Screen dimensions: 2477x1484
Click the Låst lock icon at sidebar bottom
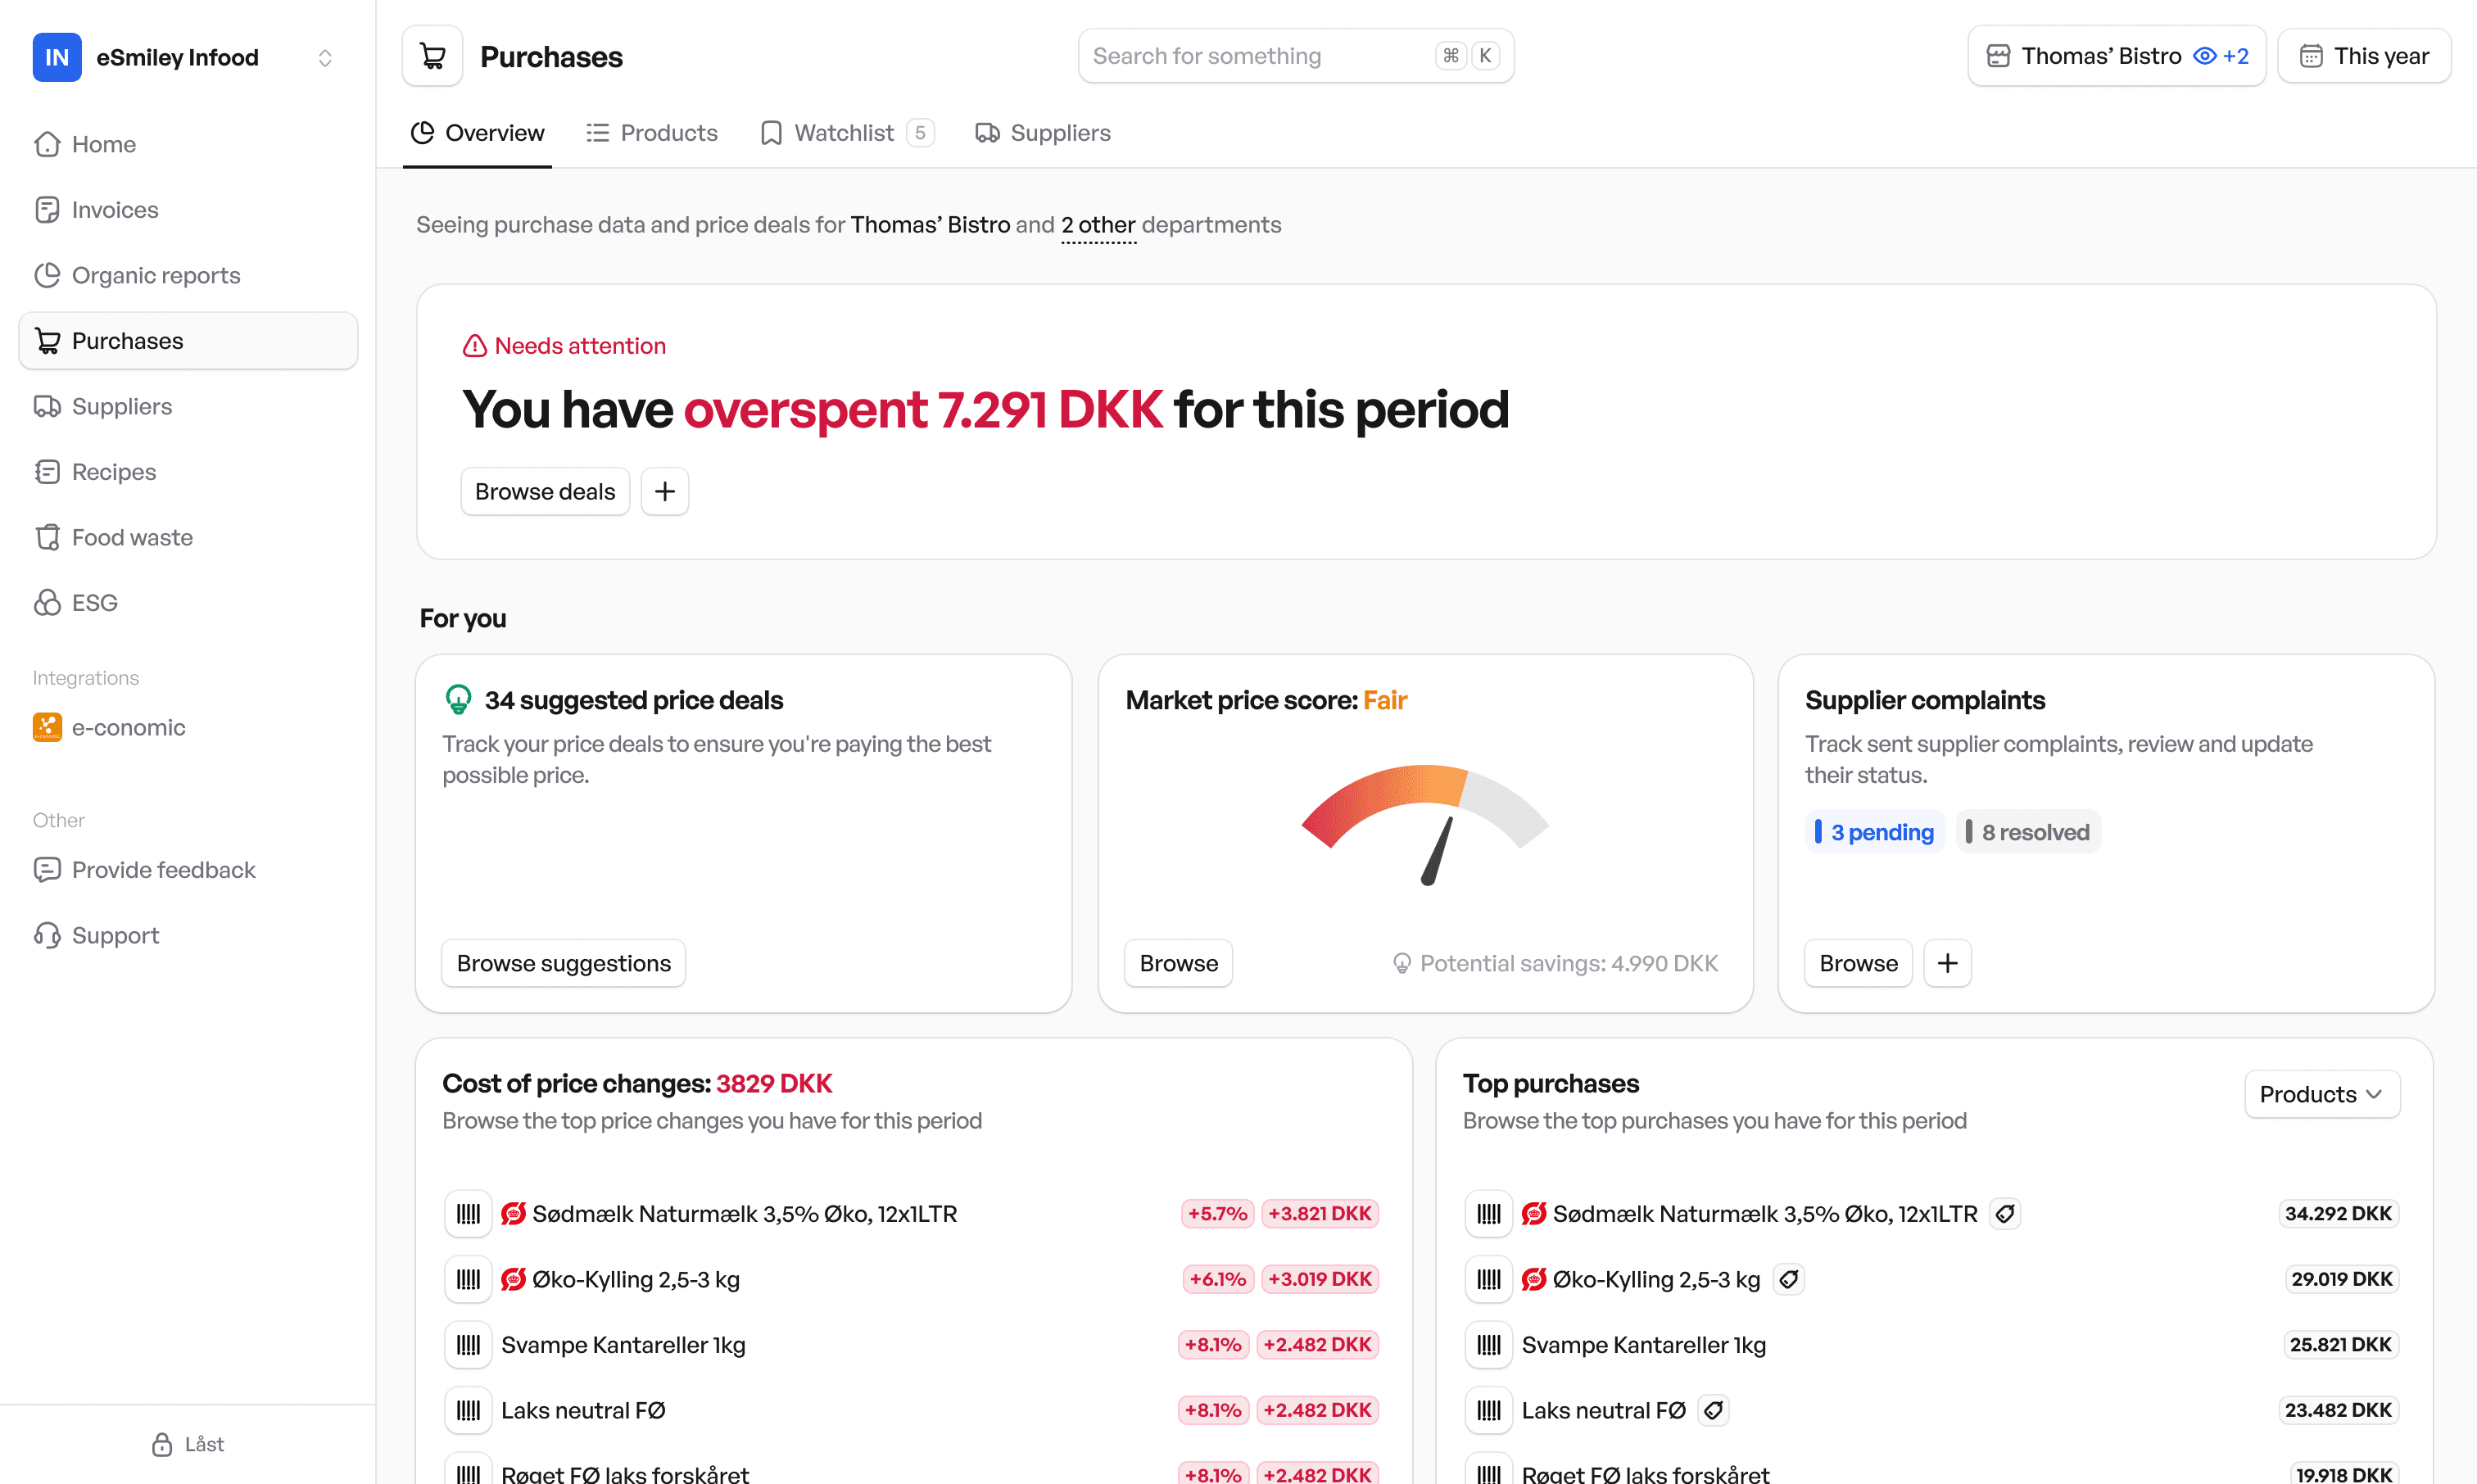click(162, 1444)
